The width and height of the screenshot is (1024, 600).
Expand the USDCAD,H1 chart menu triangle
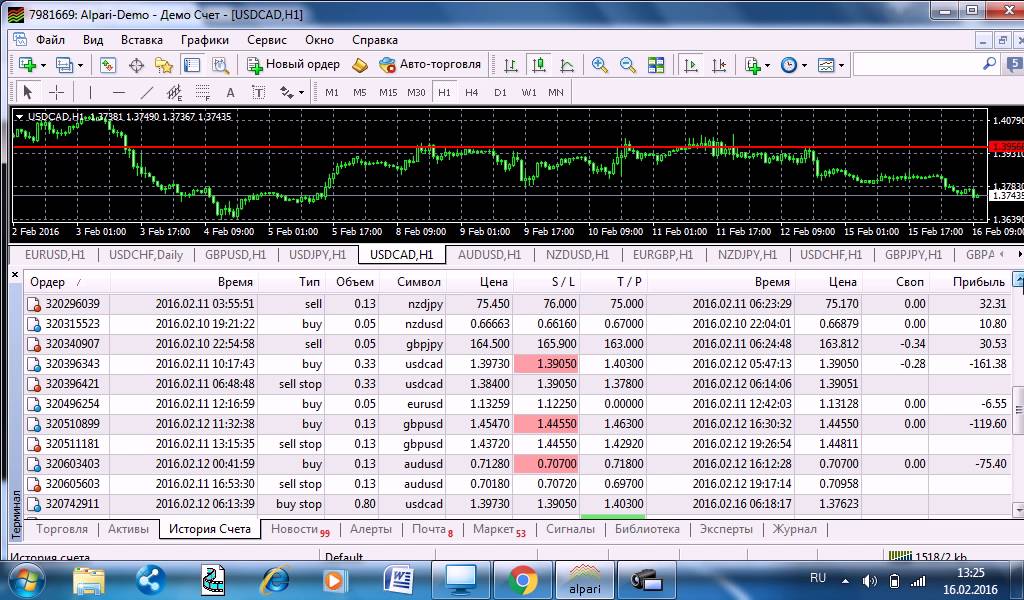tap(20, 117)
